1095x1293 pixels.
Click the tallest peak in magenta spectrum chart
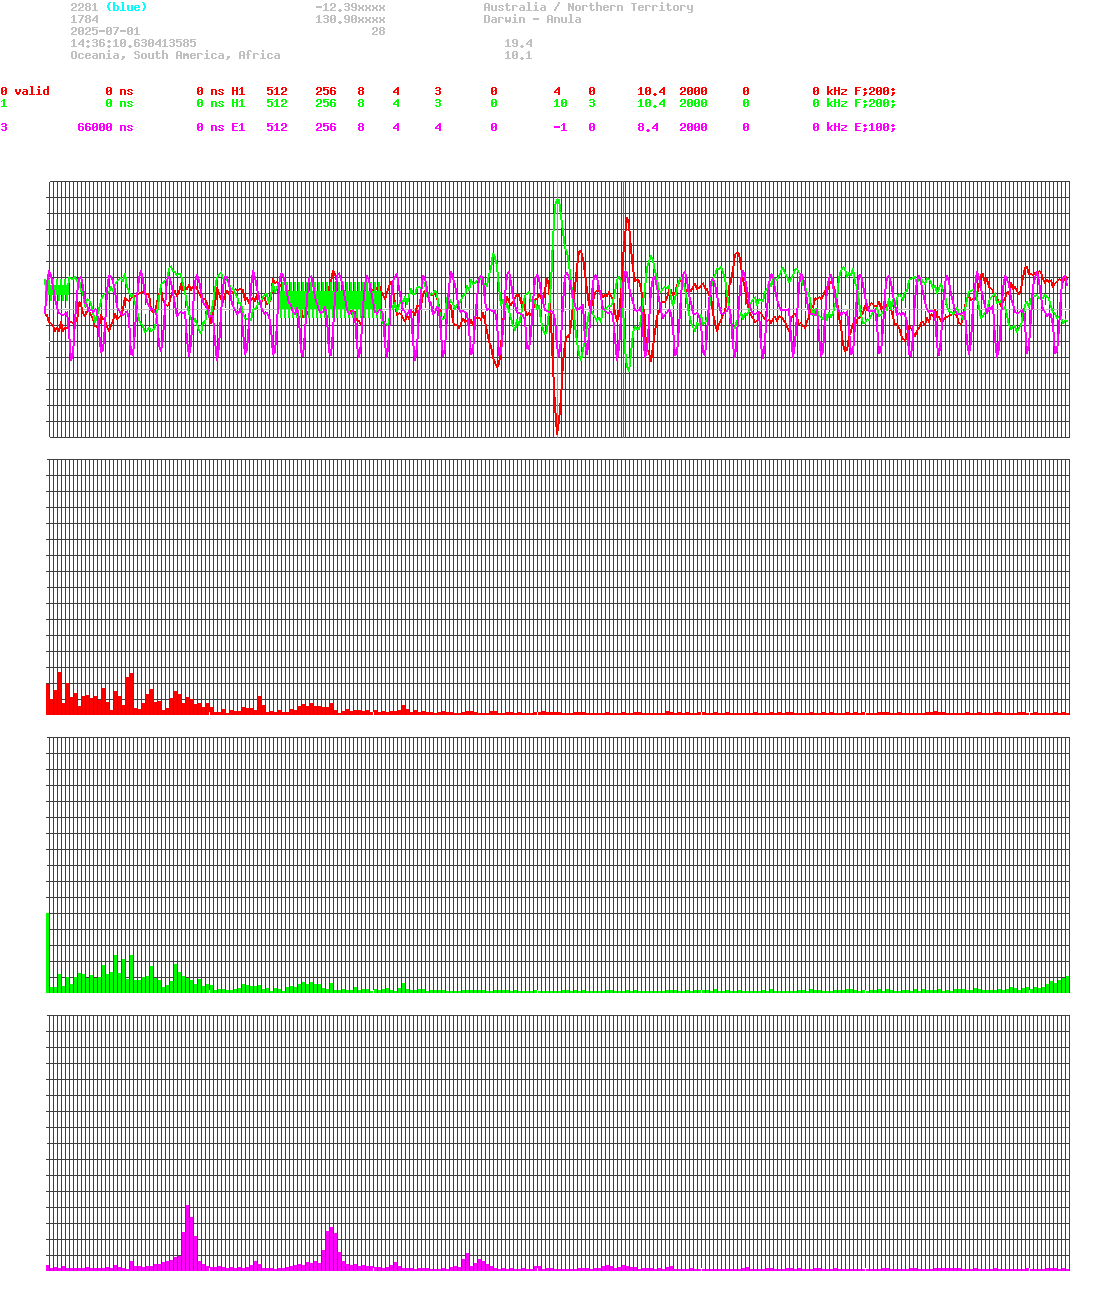point(187,1238)
